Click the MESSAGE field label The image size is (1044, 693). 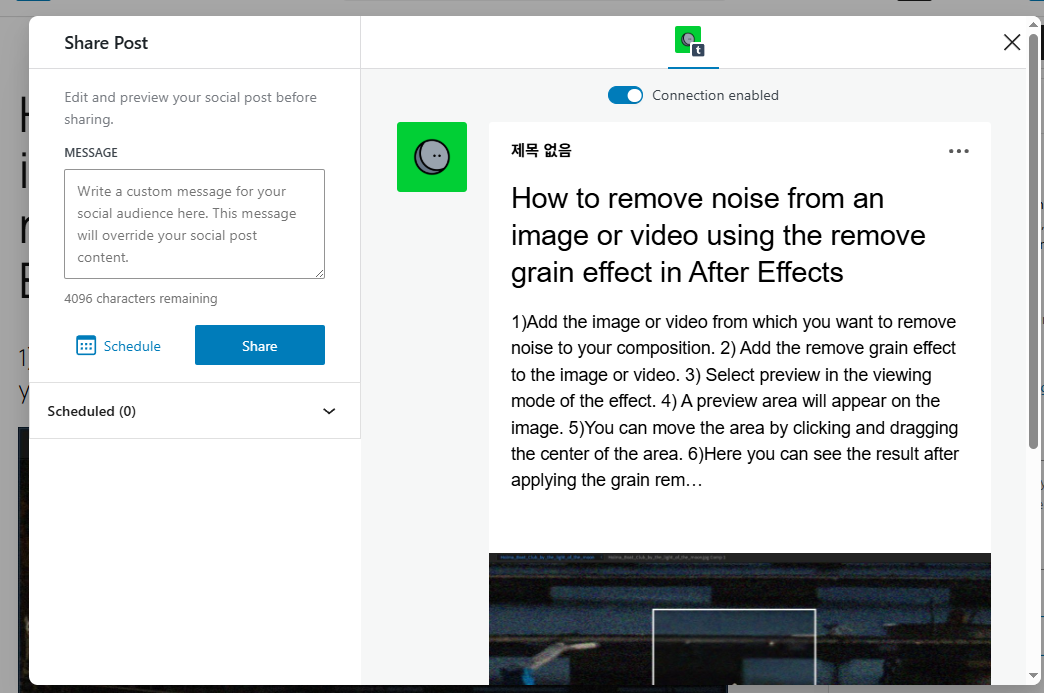pos(91,152)
